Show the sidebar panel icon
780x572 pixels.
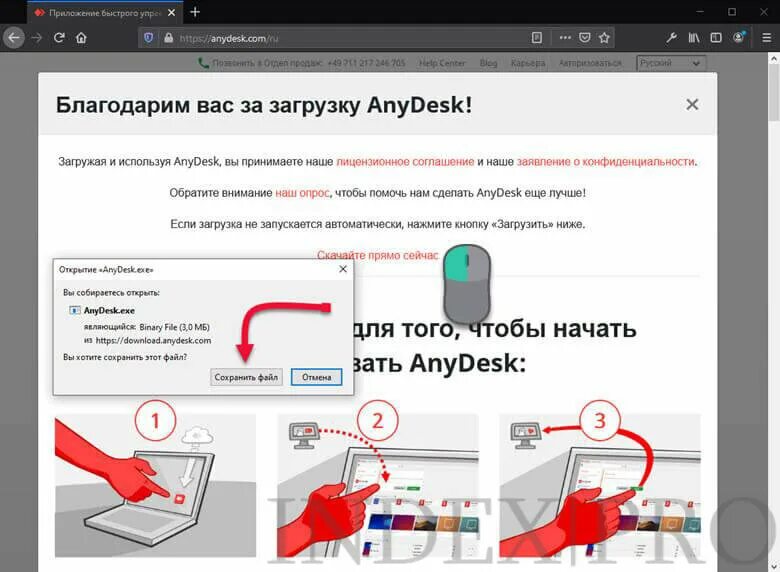[x=716, y=38]
